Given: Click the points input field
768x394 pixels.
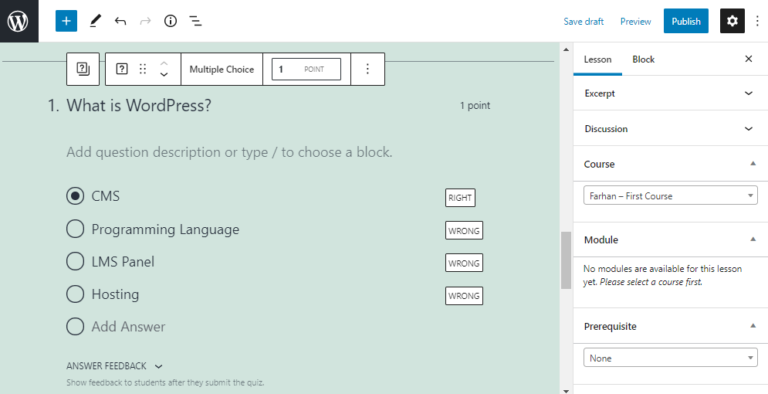Looking at the screenshot, I should pyautogui.click(x=306, y=69).
